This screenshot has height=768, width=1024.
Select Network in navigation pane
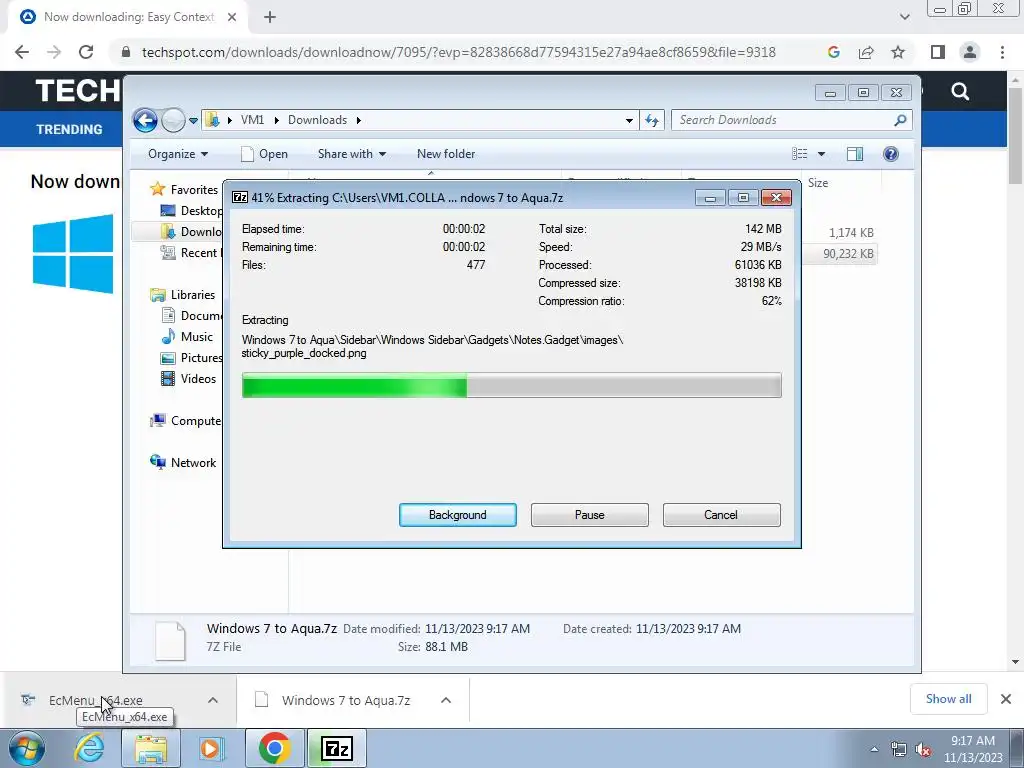193,463
